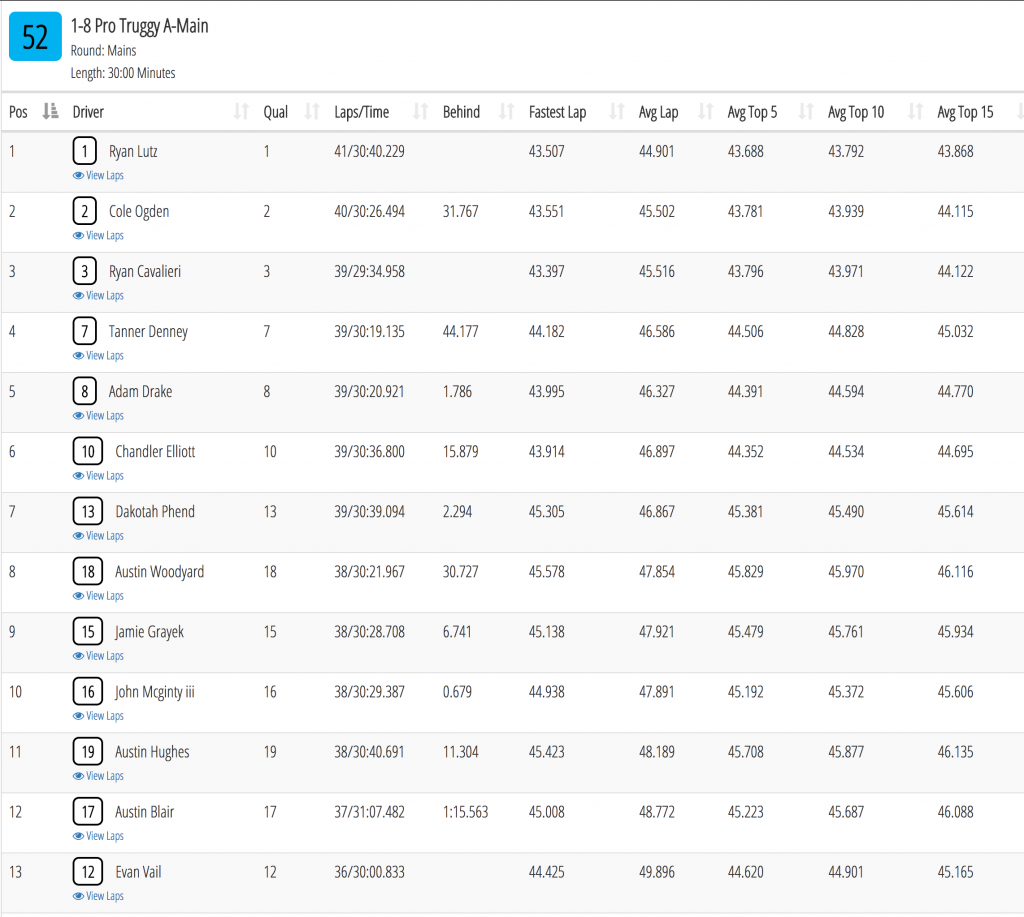Open View Laps for Chandler Elliott
The width and height of the screenshot is (1024, 917).
pyautogui.click(x=98, y=475)
